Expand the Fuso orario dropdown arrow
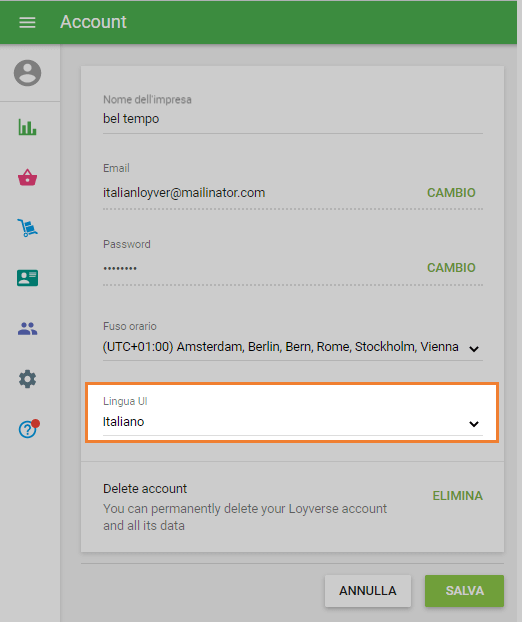 click(x=474, y=349)
